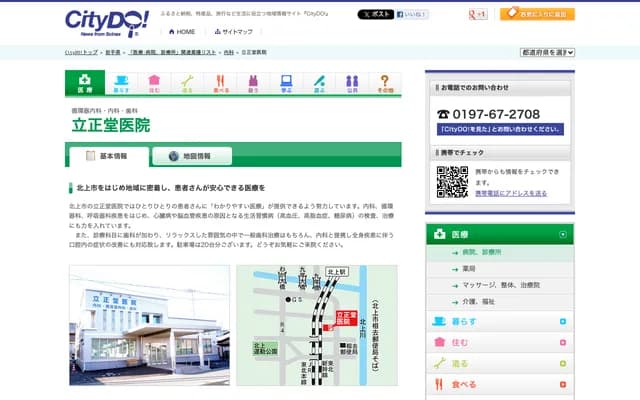The width and height of the screenshot is (640, 400).
Task: Select the blue 暮らす cup icon
Action: (x=121, y=83)
